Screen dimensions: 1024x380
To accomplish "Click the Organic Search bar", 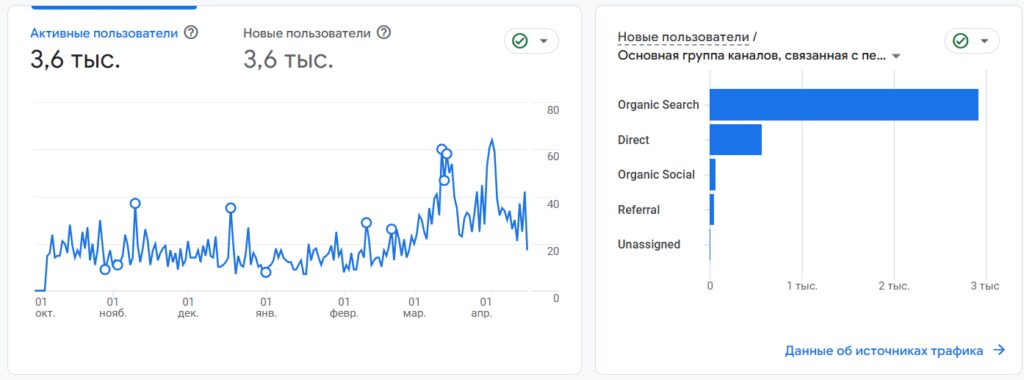I will click(844, 104).
